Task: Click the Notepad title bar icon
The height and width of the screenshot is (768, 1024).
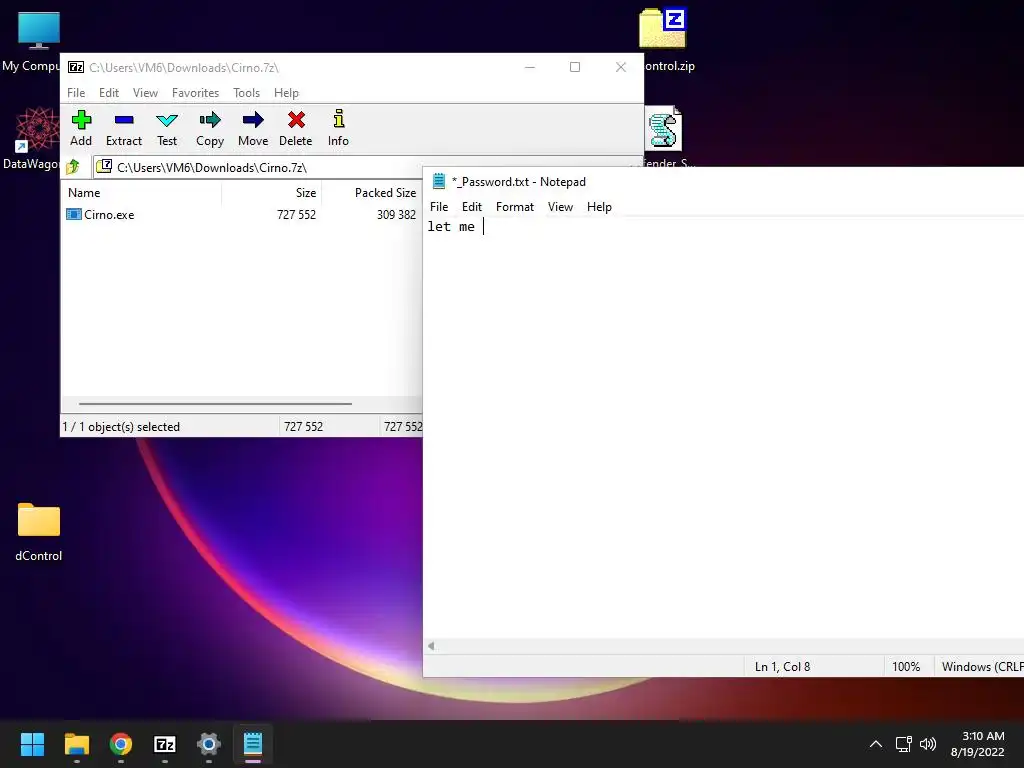Action: [x=439, y=181]
